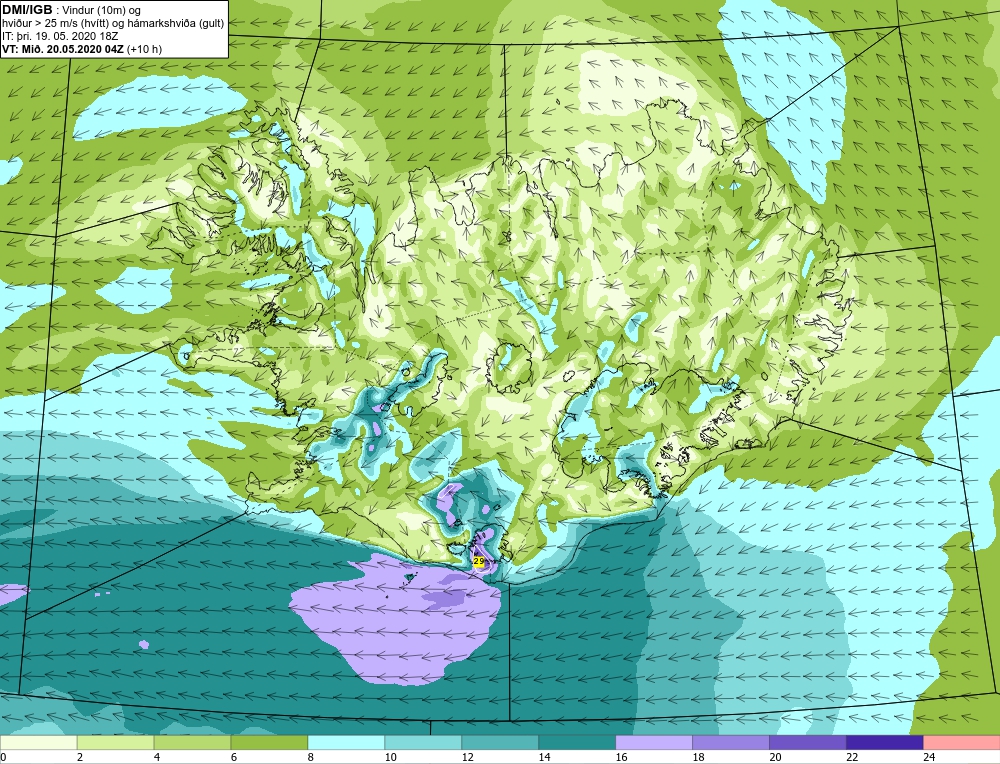The height and width of the screenshot is (764, 1000).
Task: Click the legend scale number '22'
Action: pos(852,758)
